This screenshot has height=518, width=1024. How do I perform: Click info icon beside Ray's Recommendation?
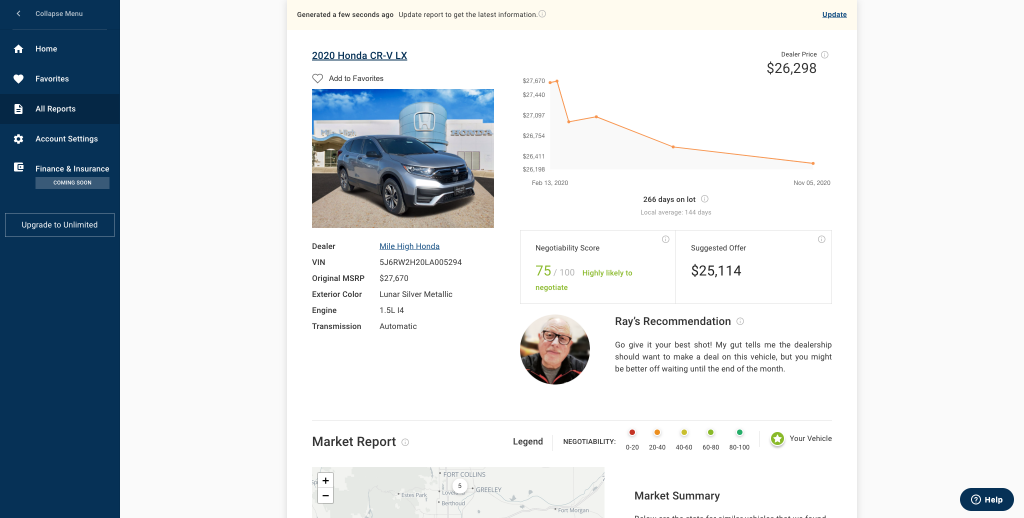(740, 321)
